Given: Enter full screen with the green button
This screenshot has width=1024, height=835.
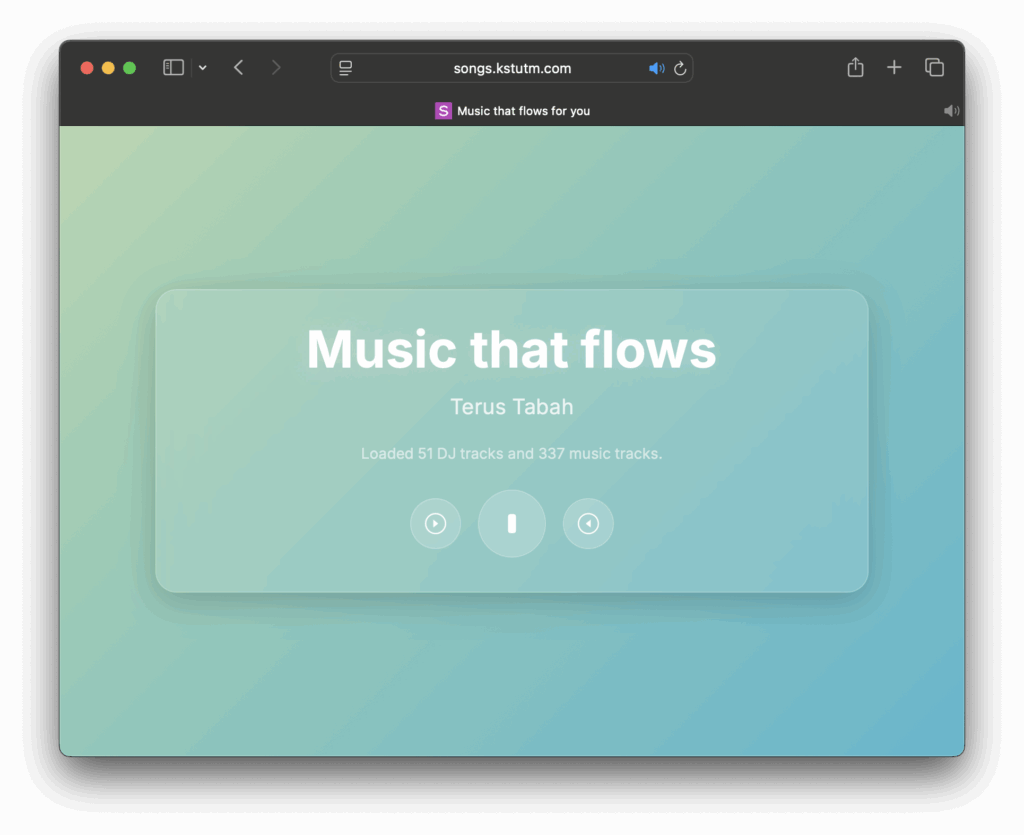Looking at the screenshot, I should click(129, 68).
